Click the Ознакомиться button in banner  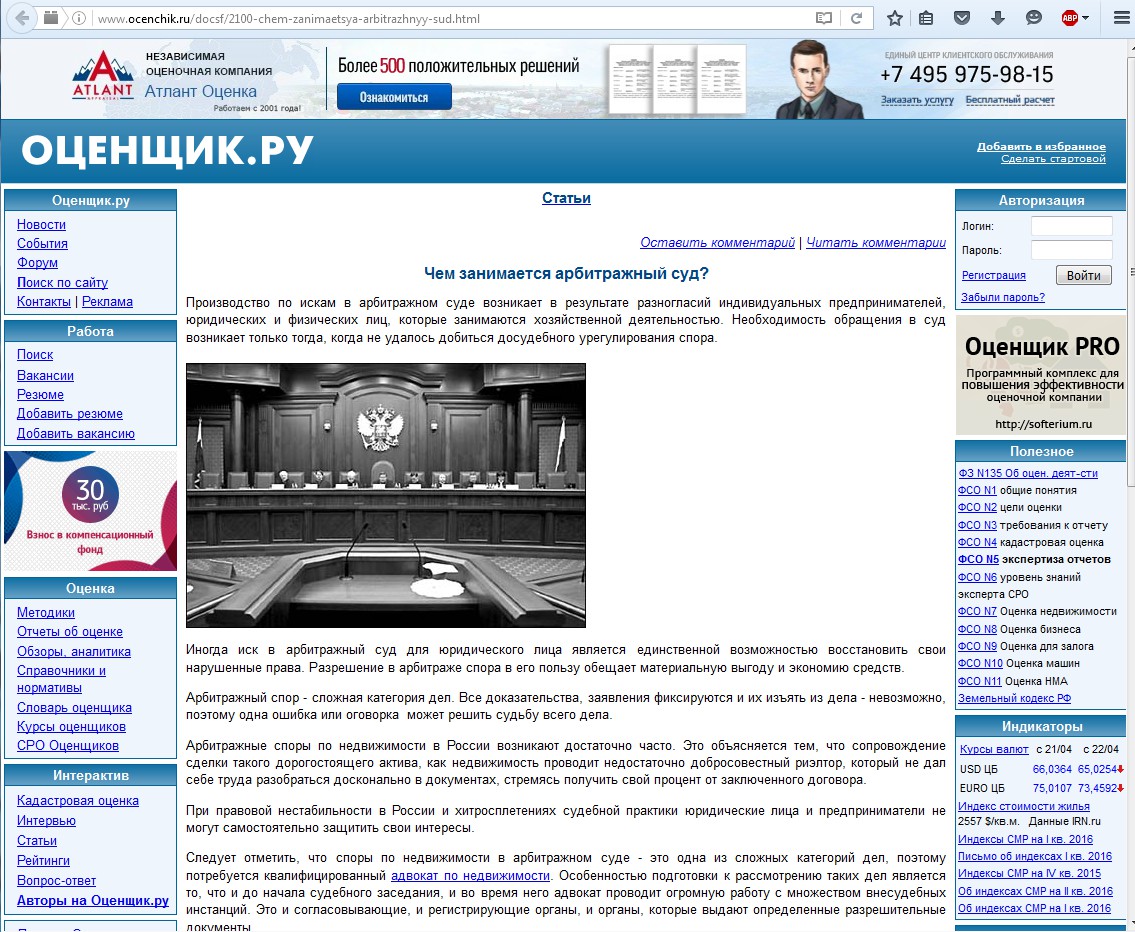click(394, 97)
